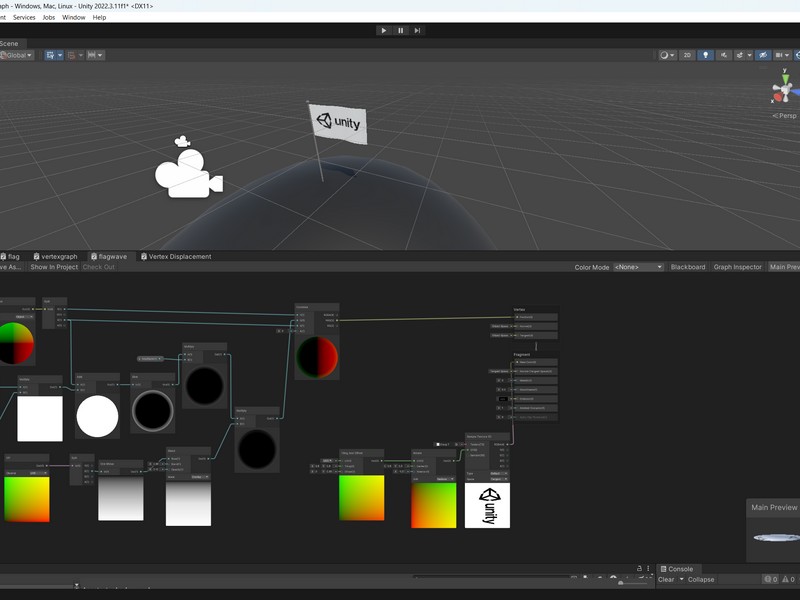
Task: Toggle the Graph Inspector panel
Action: click(x=737, y=267)
